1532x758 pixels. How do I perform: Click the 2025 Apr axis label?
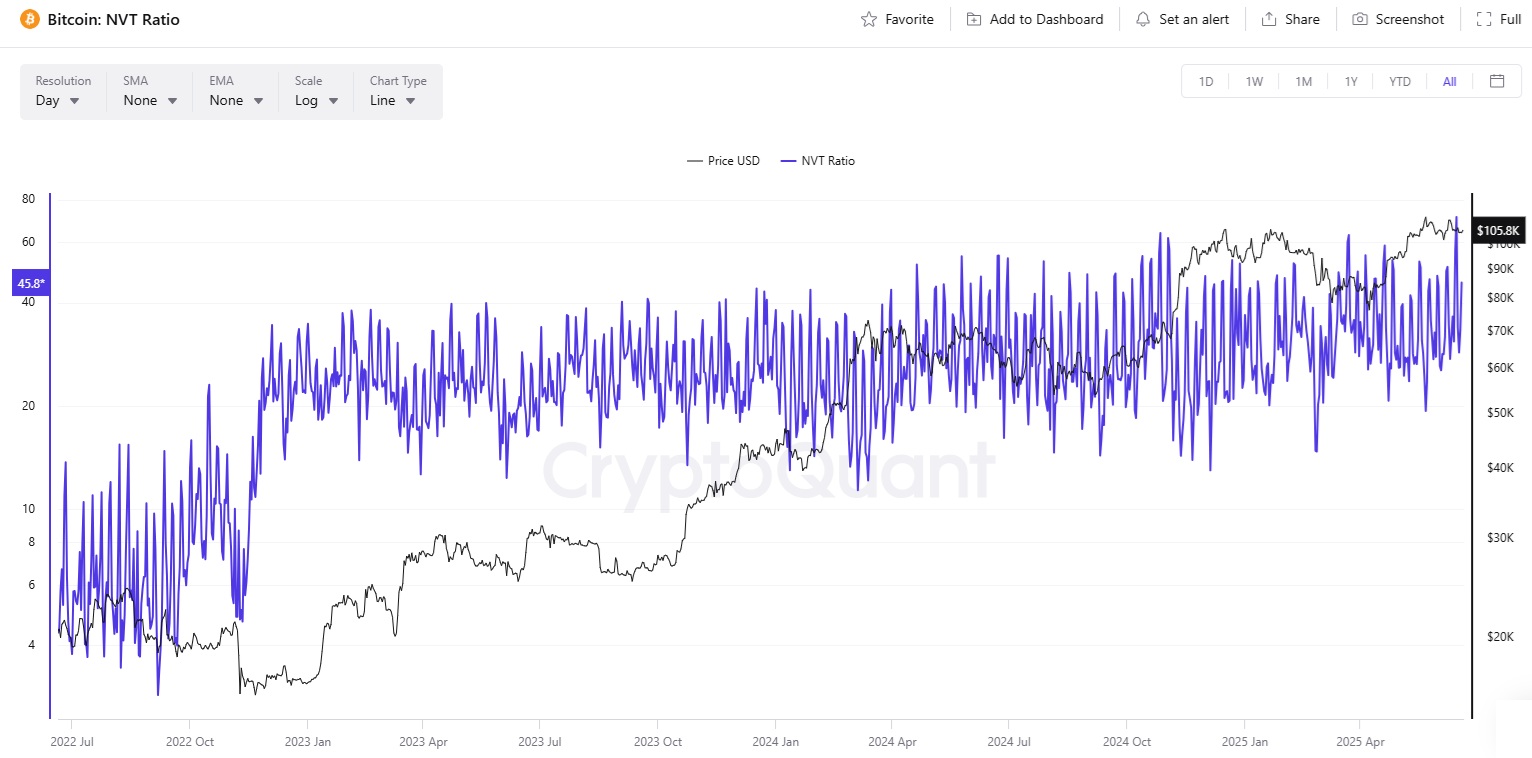coord(1360,742)
